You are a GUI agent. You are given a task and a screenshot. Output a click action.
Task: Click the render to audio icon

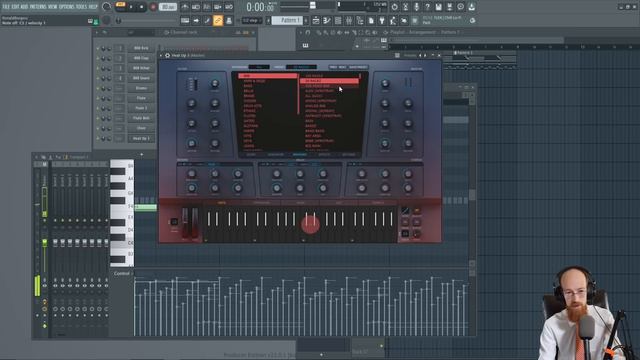click(449, 7)
